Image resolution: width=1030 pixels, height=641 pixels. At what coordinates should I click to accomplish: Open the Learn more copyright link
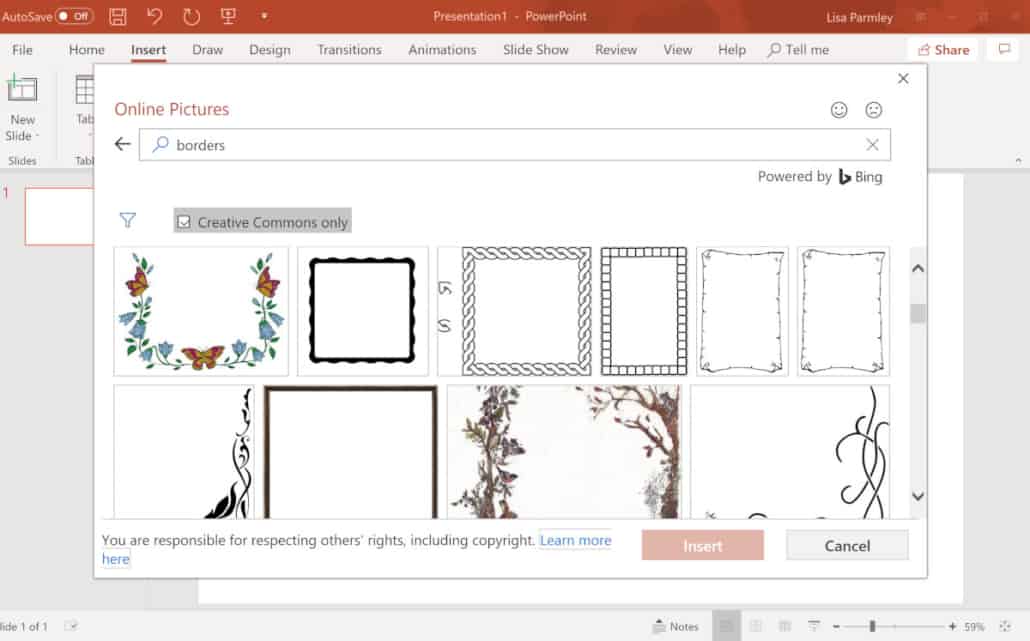click(x=575, y=539)
